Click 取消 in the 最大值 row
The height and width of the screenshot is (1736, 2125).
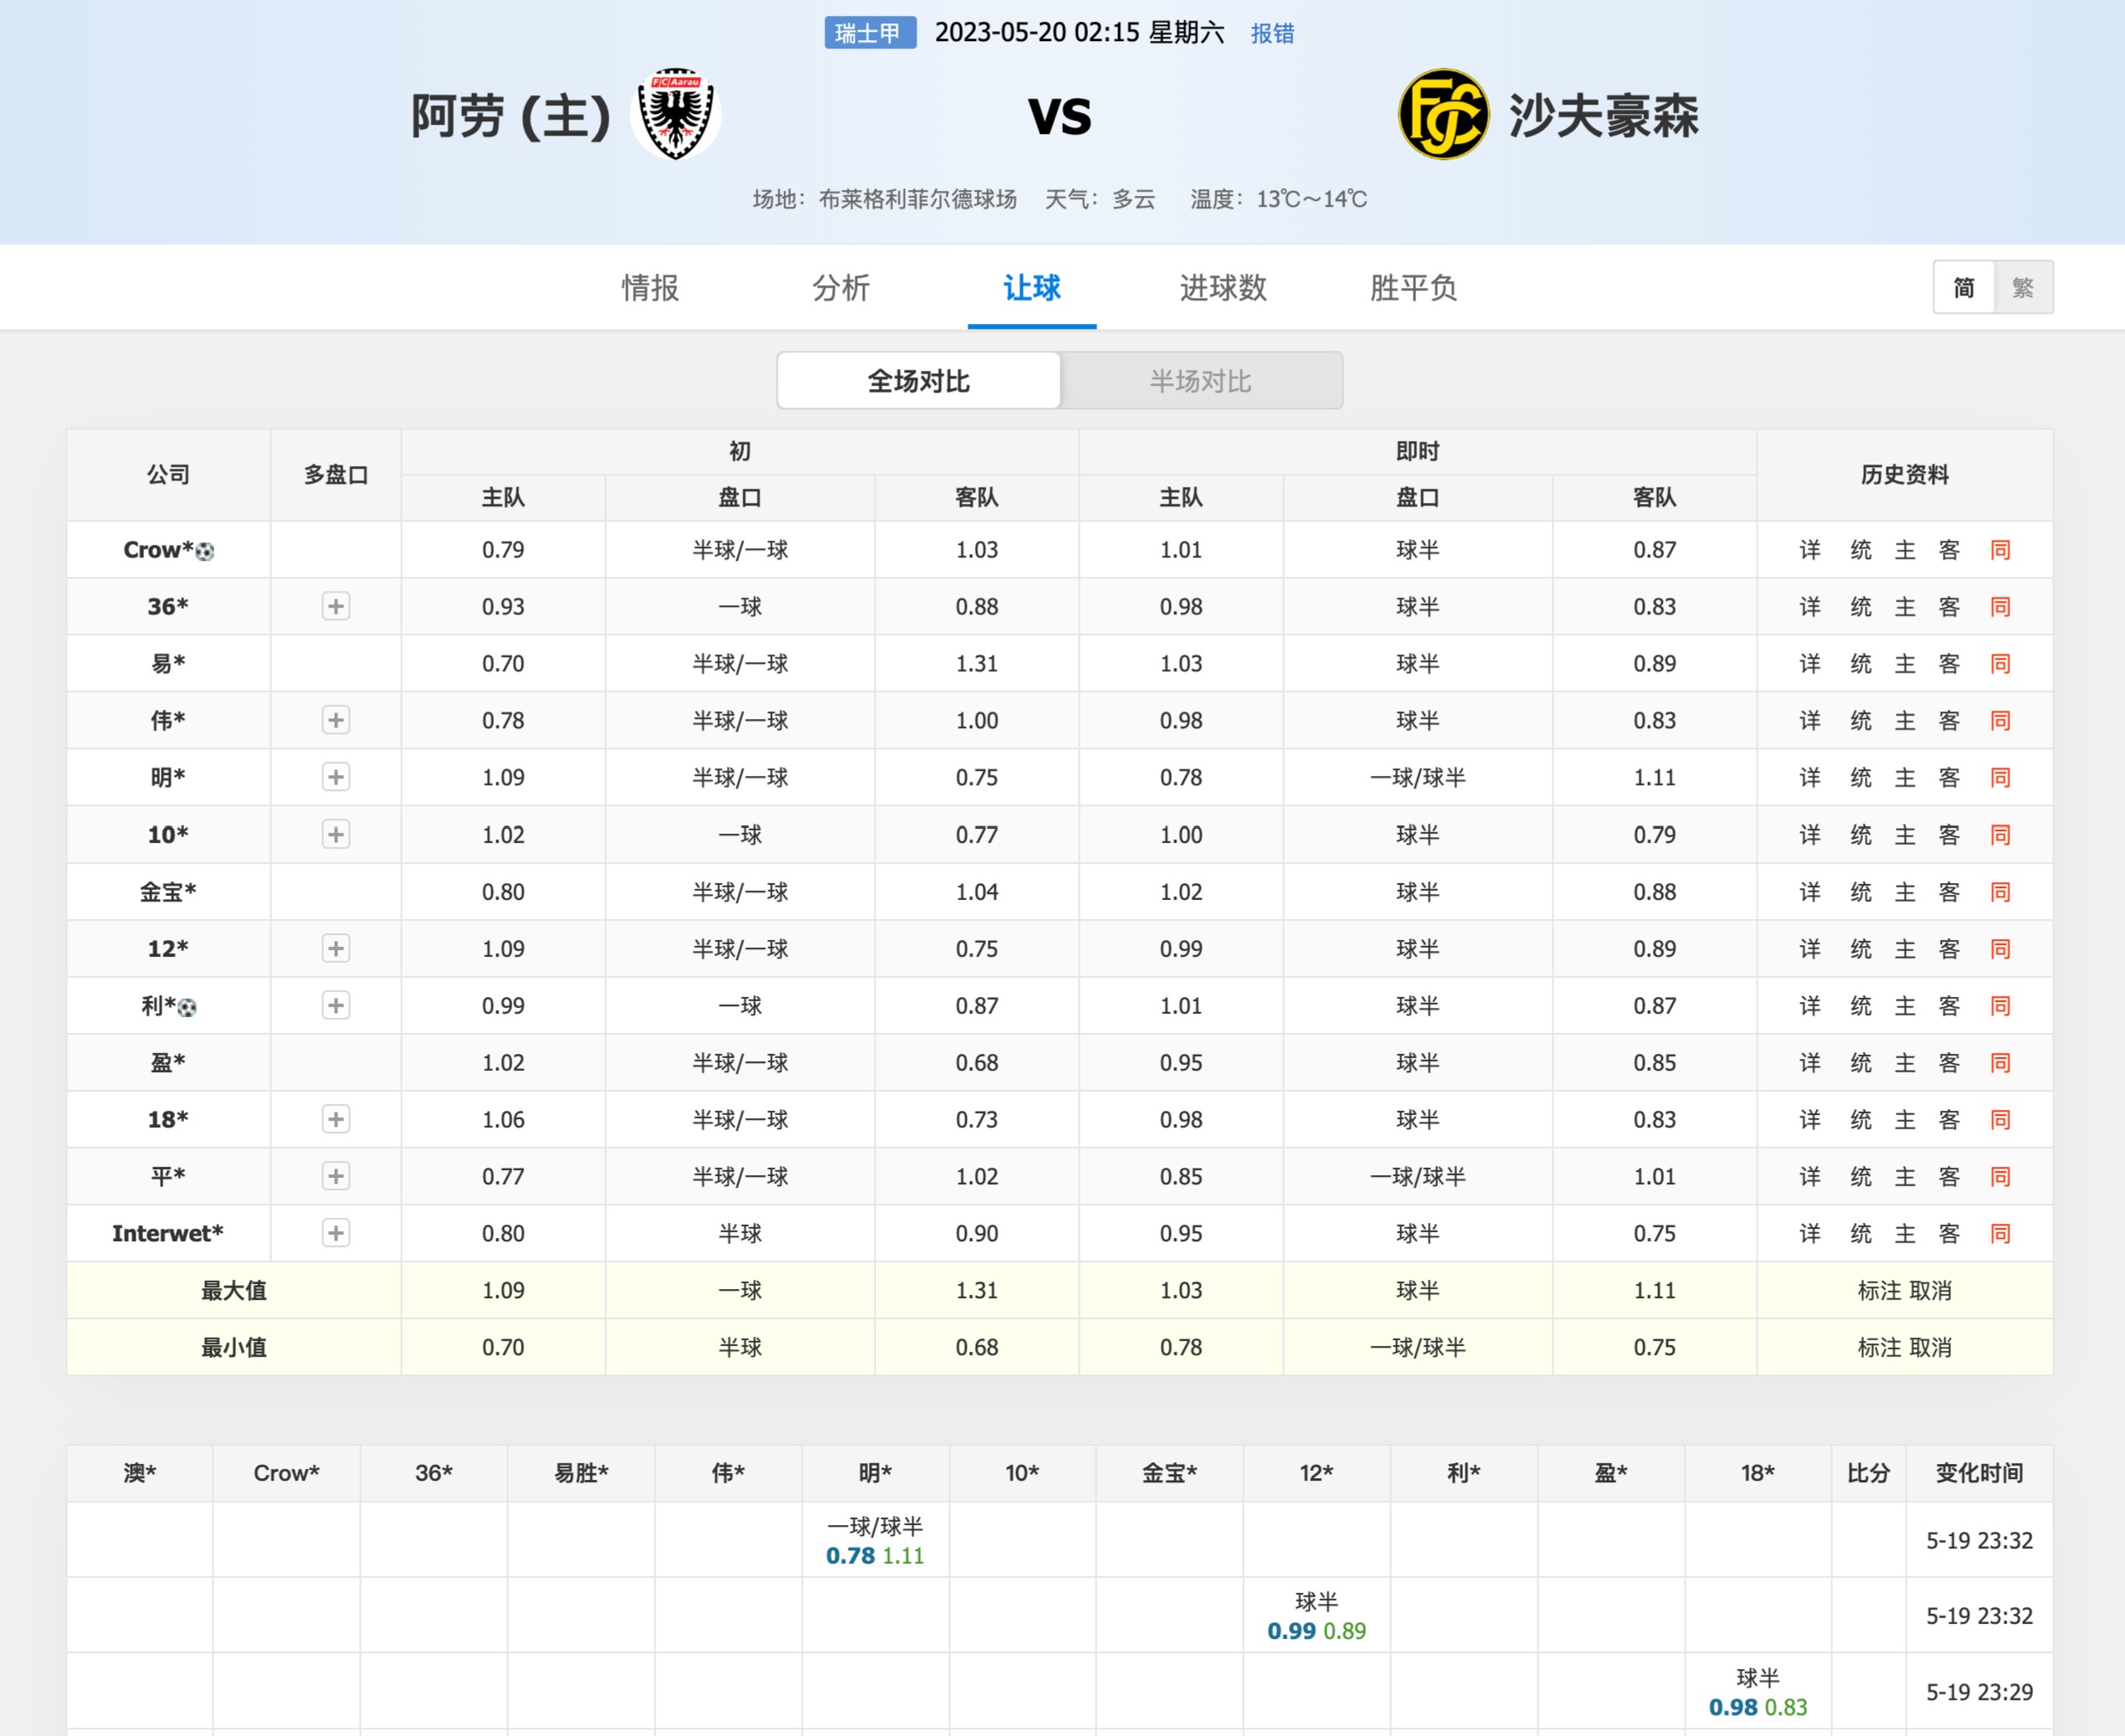1930,1290
